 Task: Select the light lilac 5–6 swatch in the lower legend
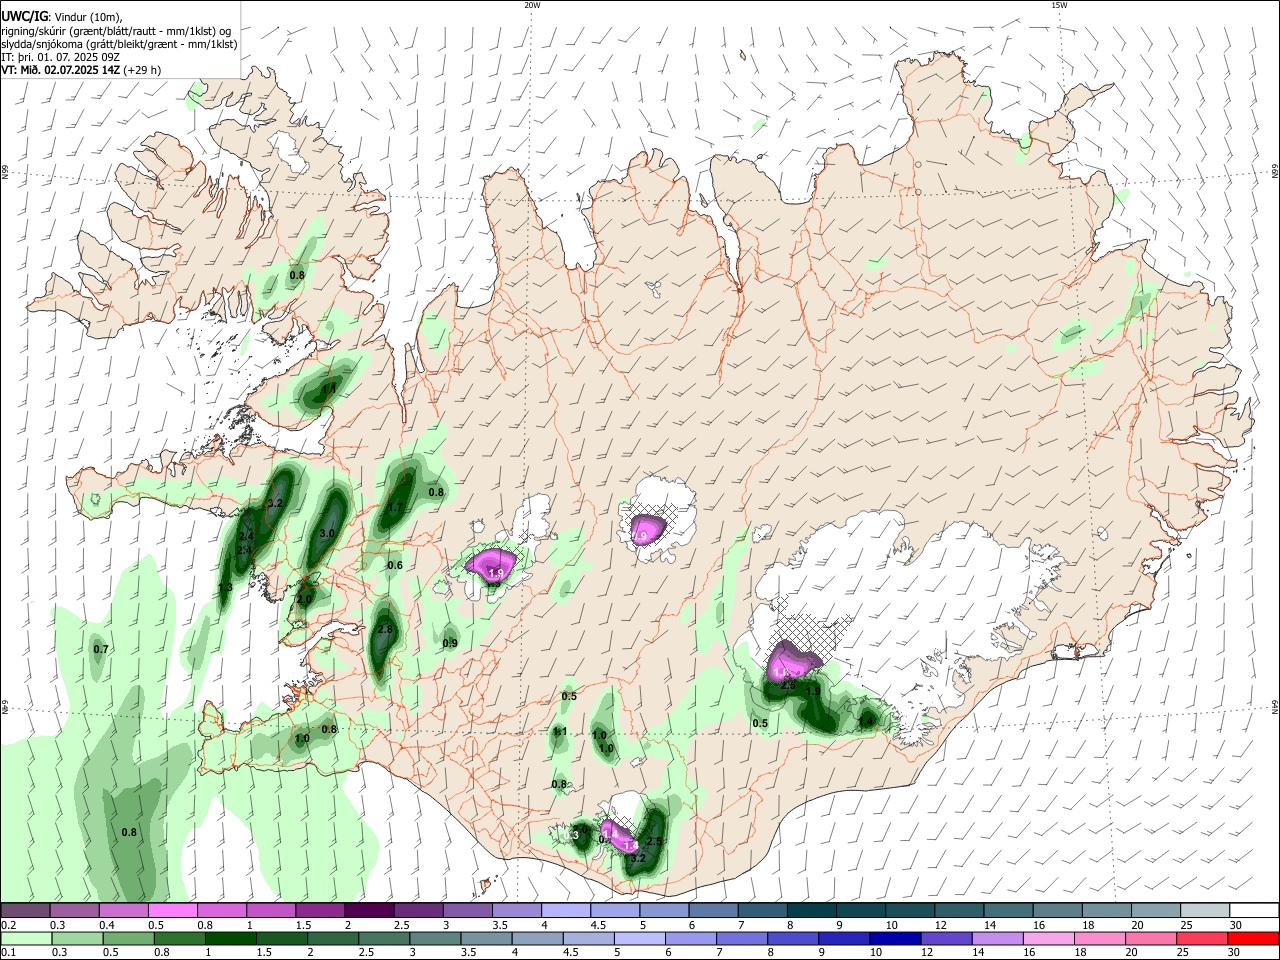[639, 938]
